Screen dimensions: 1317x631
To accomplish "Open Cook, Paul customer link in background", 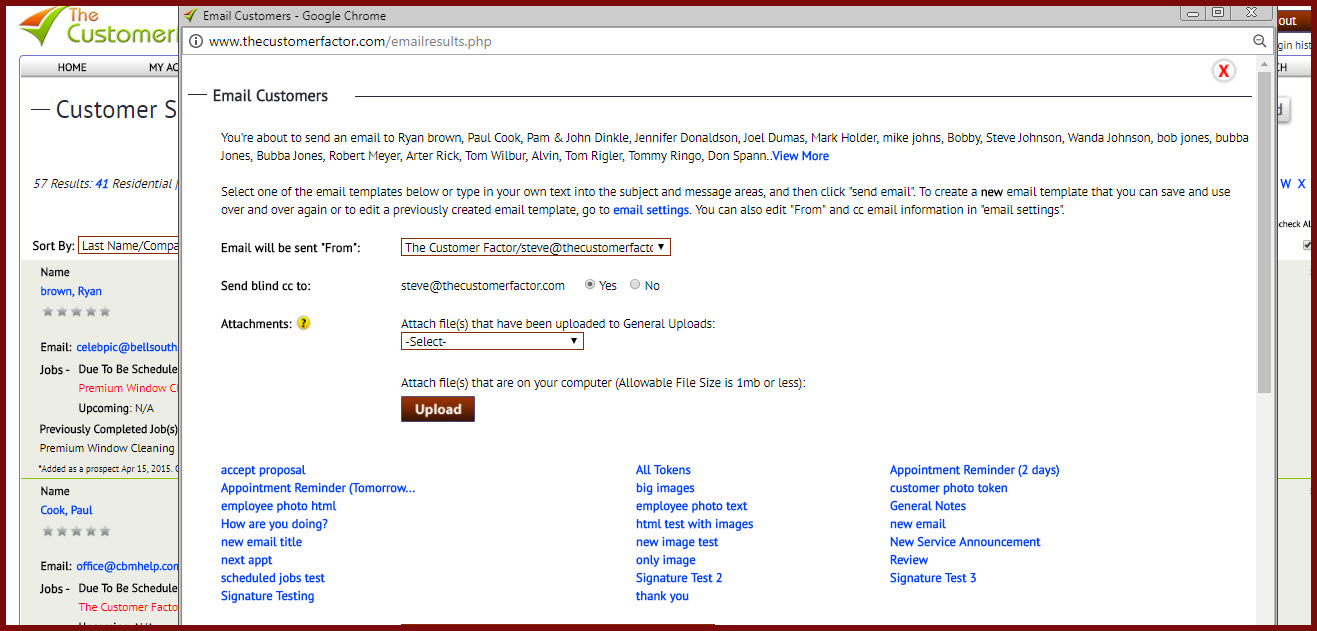I will tap(67, 510).
